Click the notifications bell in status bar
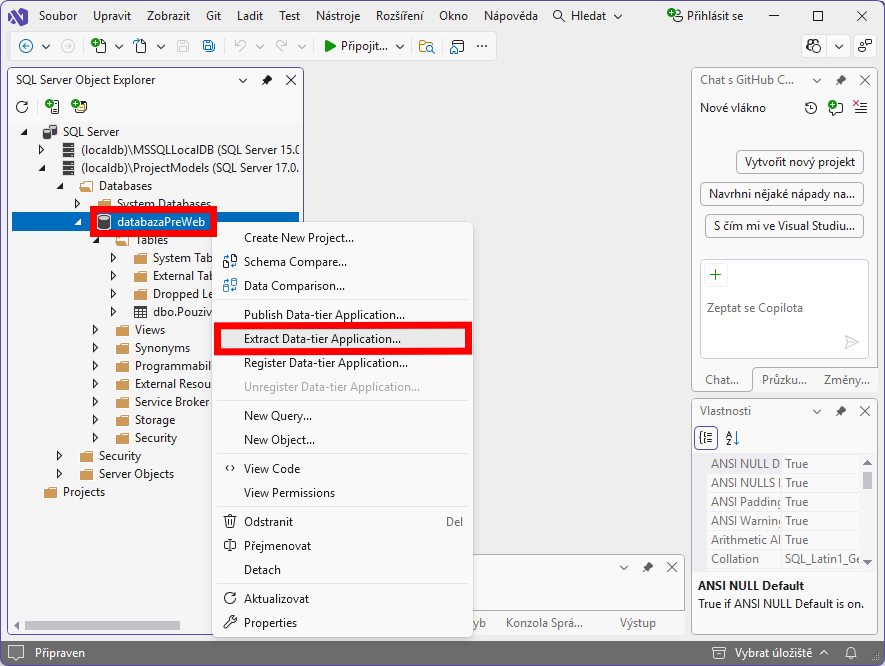 851,653
